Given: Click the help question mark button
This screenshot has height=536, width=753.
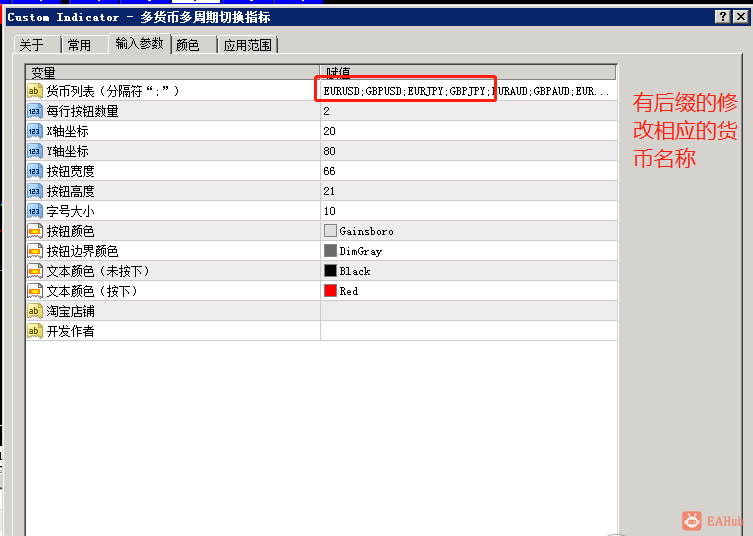Looking at the screenshot, I should (722, 17).
